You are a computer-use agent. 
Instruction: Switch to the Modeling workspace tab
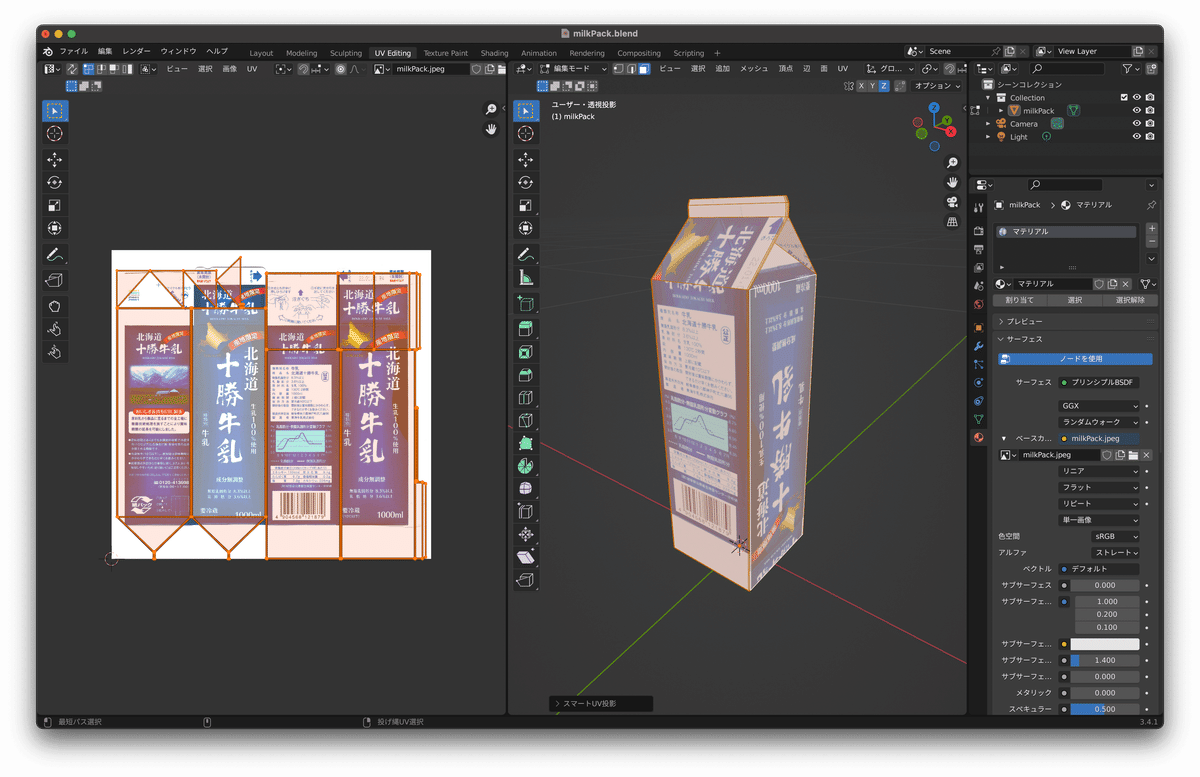point(301,53)
